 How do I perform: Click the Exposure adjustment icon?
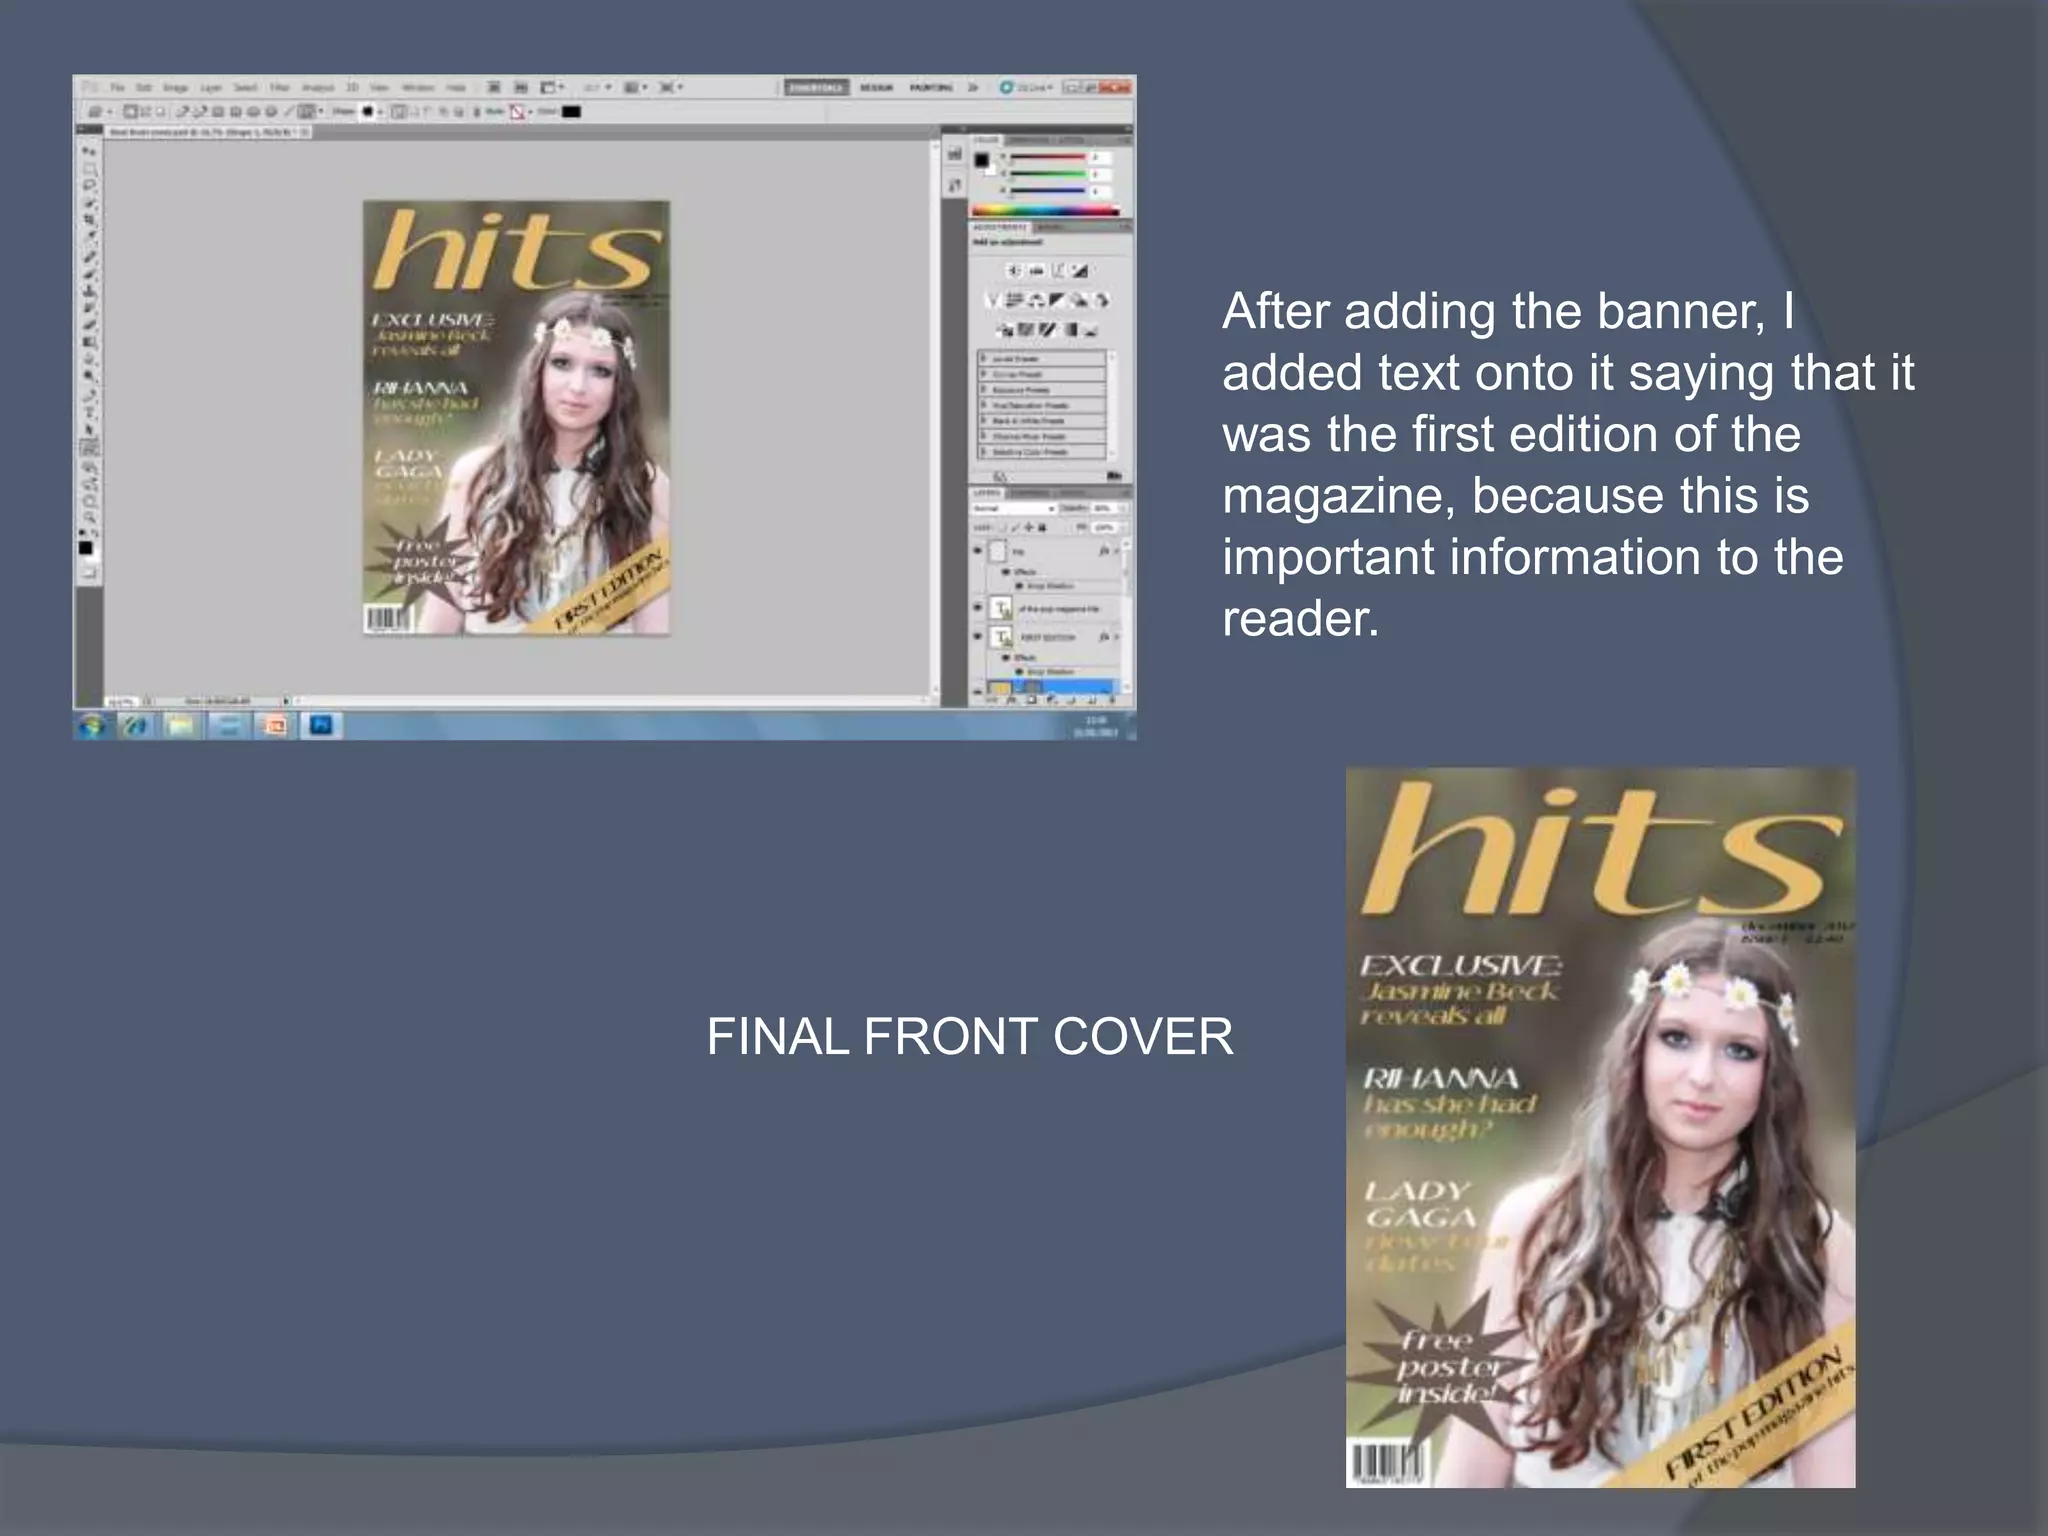coord(1080,271)
